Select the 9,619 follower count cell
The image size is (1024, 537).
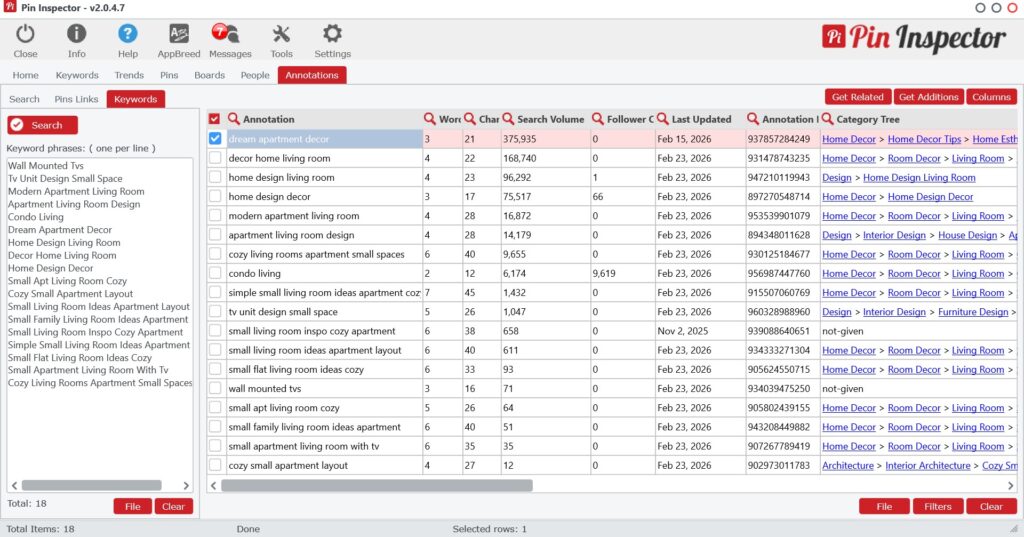[x=622, y=274]
